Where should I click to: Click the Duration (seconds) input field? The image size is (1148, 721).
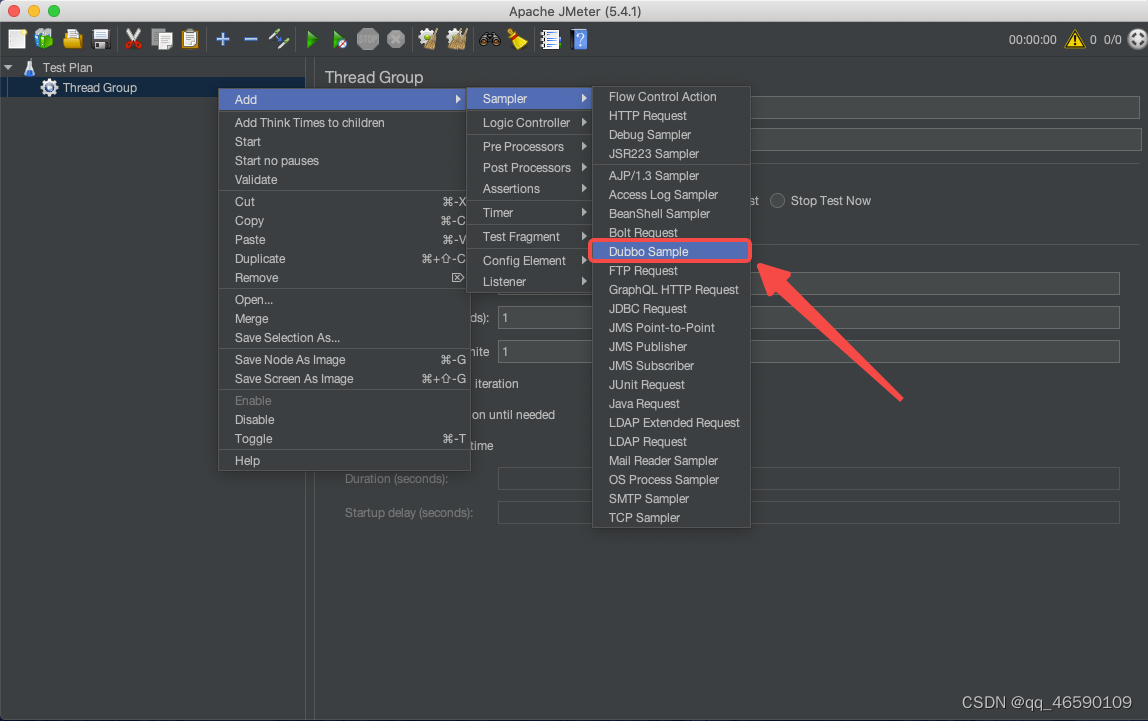pyautogui.click(x=808, y=479)
